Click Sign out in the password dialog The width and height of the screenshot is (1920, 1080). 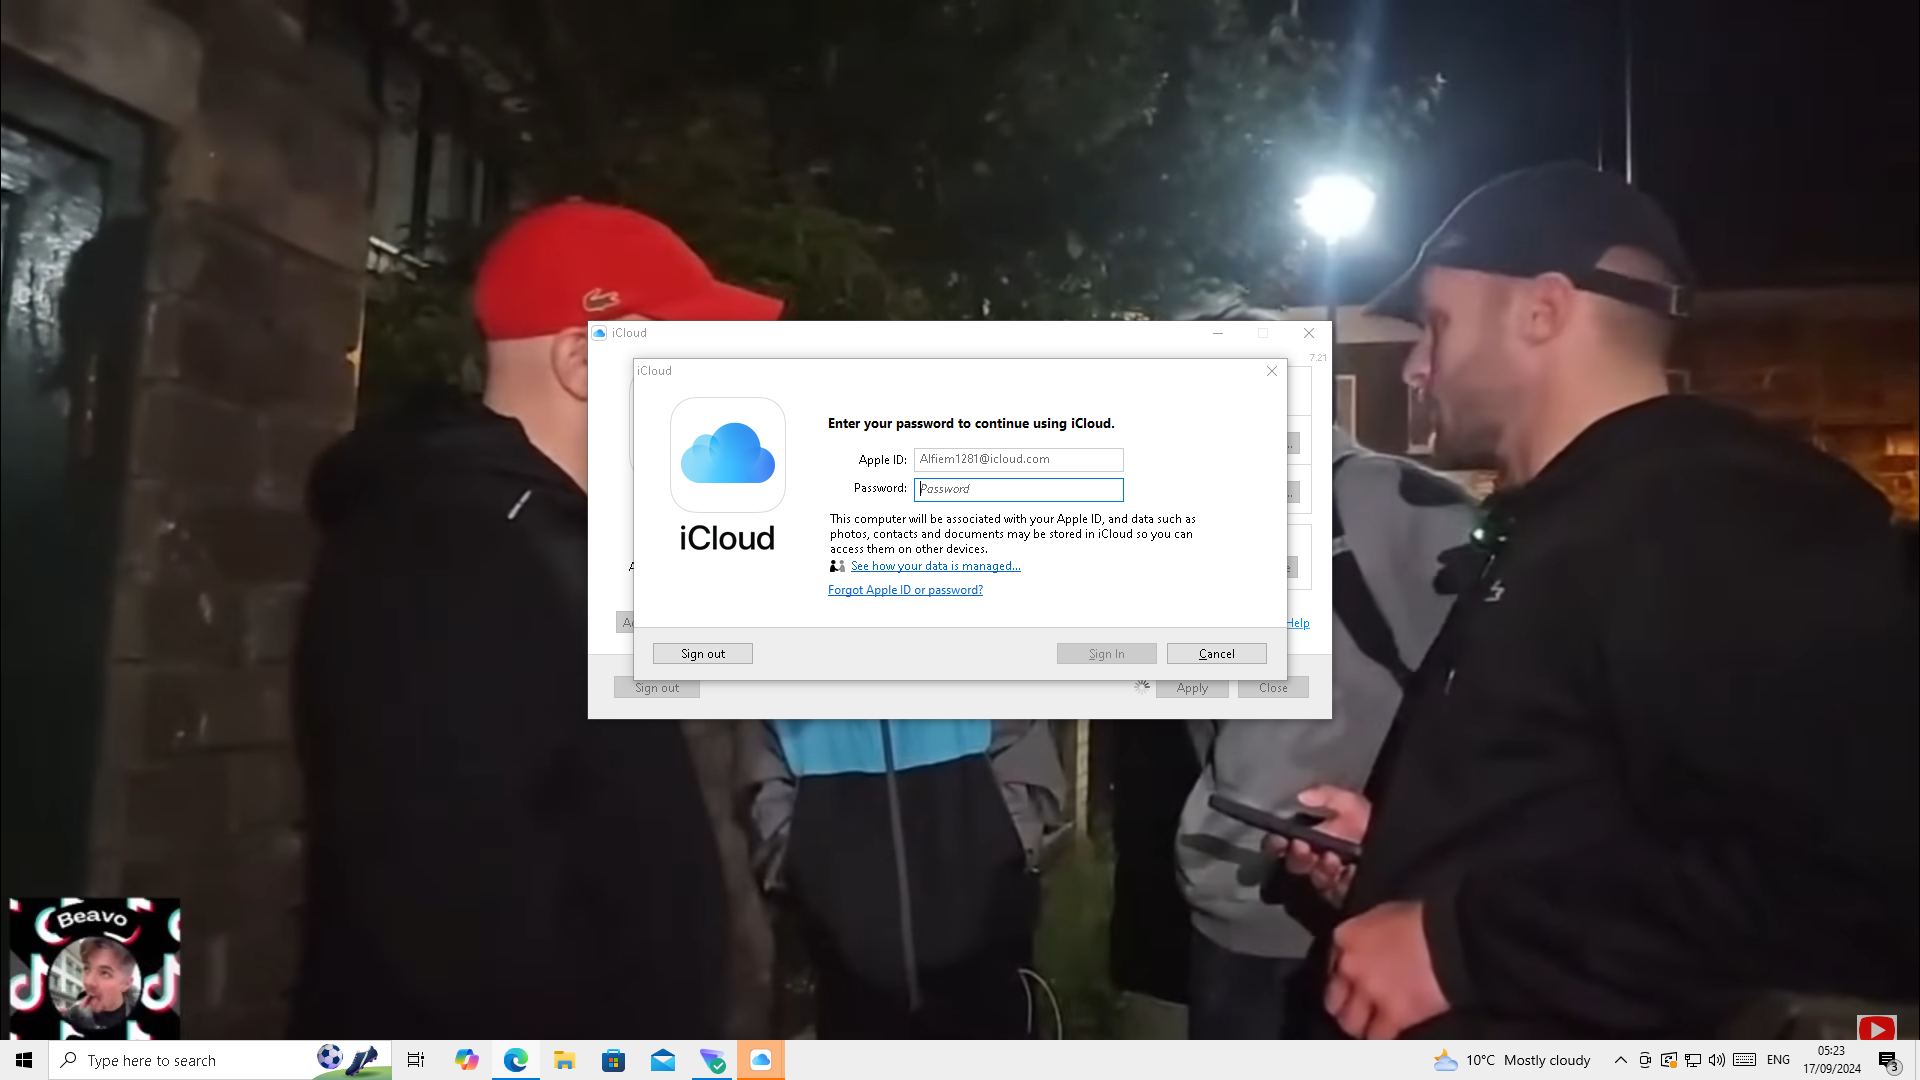703,654
